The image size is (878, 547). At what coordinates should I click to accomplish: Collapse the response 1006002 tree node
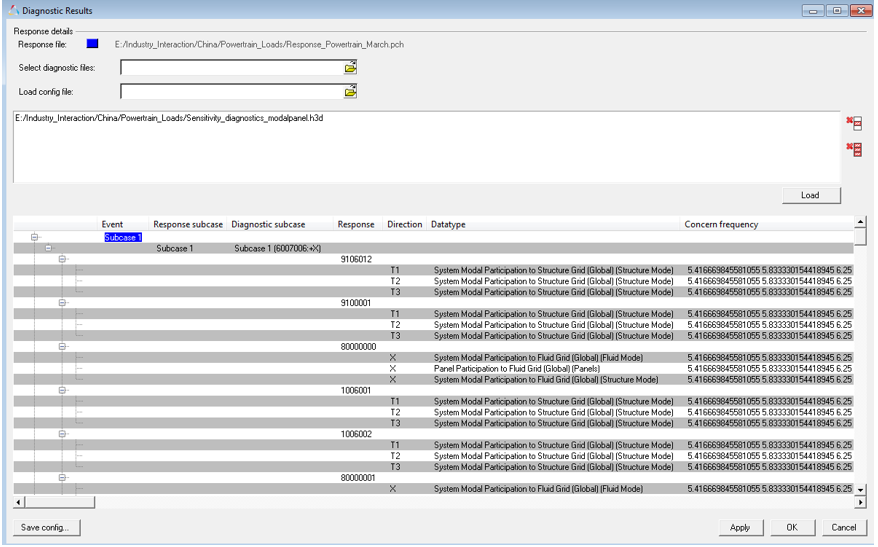[63, 435]
